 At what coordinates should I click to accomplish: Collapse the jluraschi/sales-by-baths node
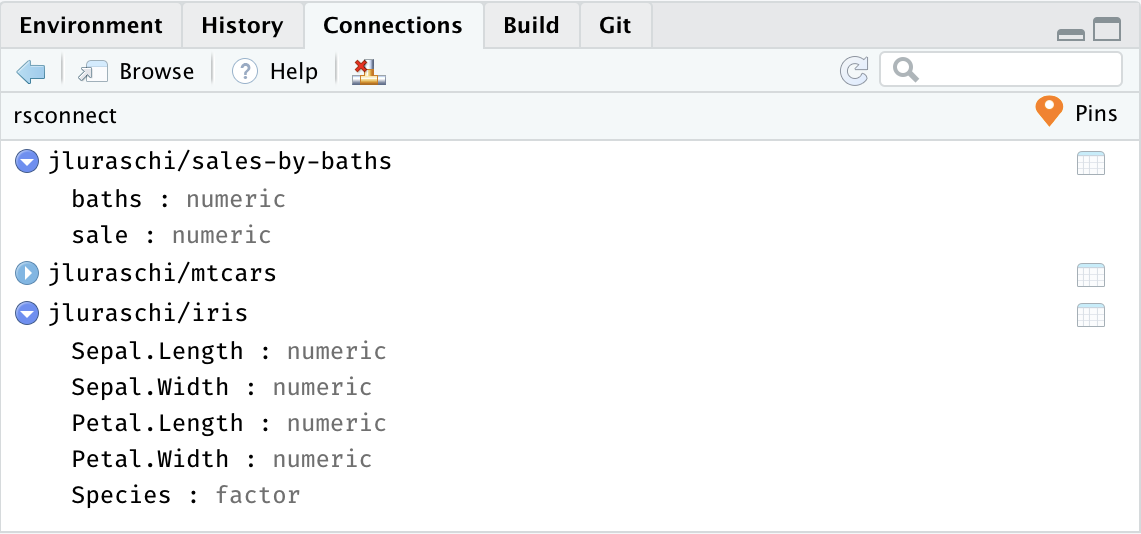pyautogui.click(x=27, y=161)
